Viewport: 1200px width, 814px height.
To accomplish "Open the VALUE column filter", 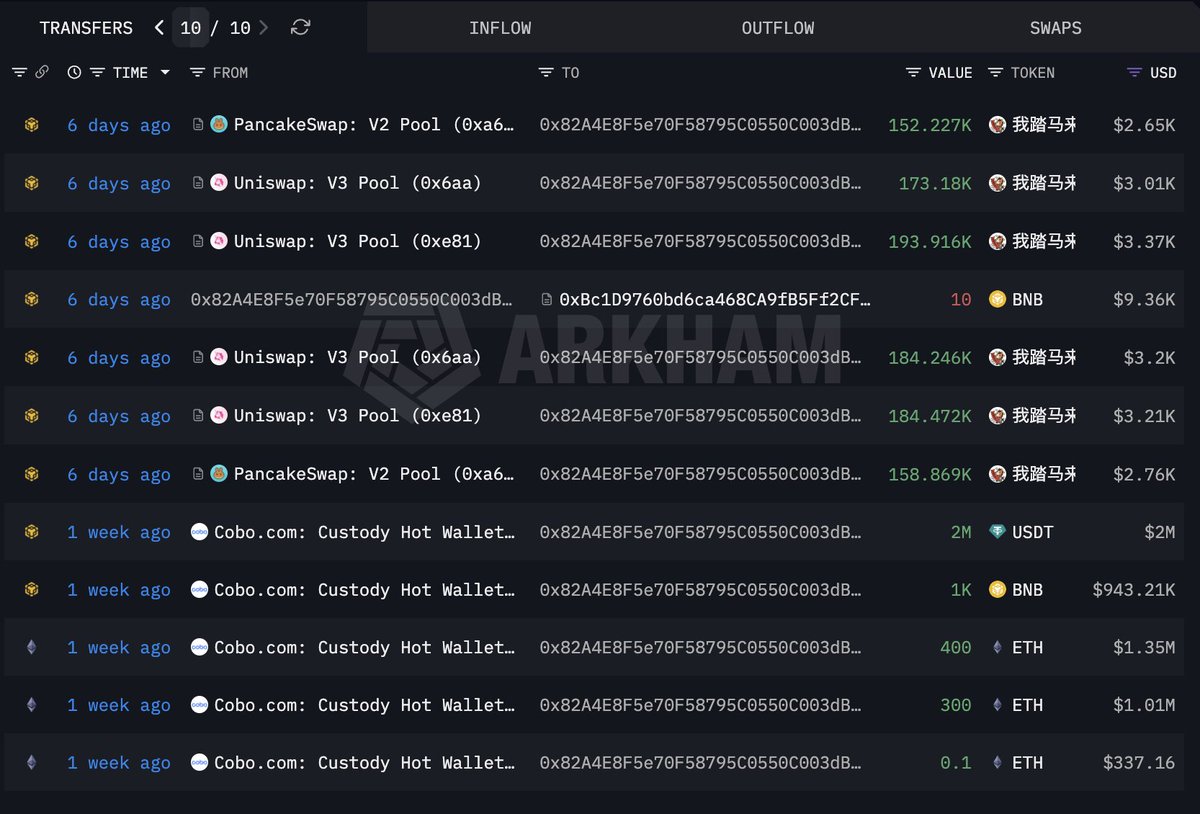I will click(913, 72).
